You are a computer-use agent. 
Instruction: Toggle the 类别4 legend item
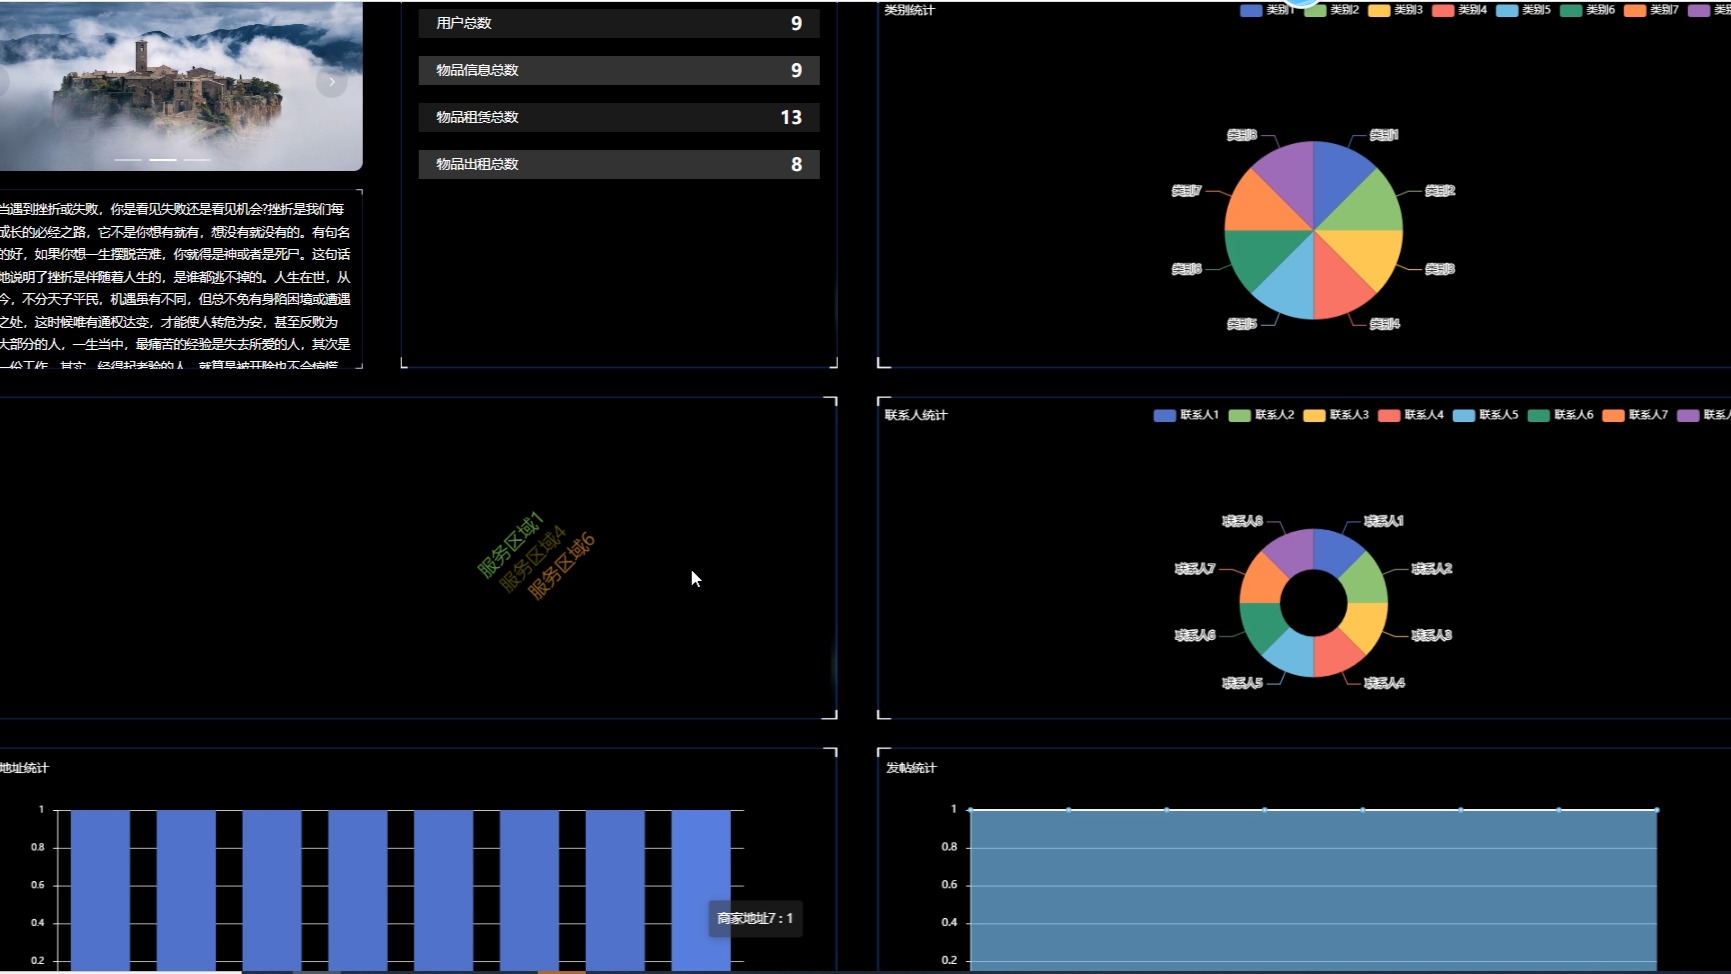tap(1460, 10)
